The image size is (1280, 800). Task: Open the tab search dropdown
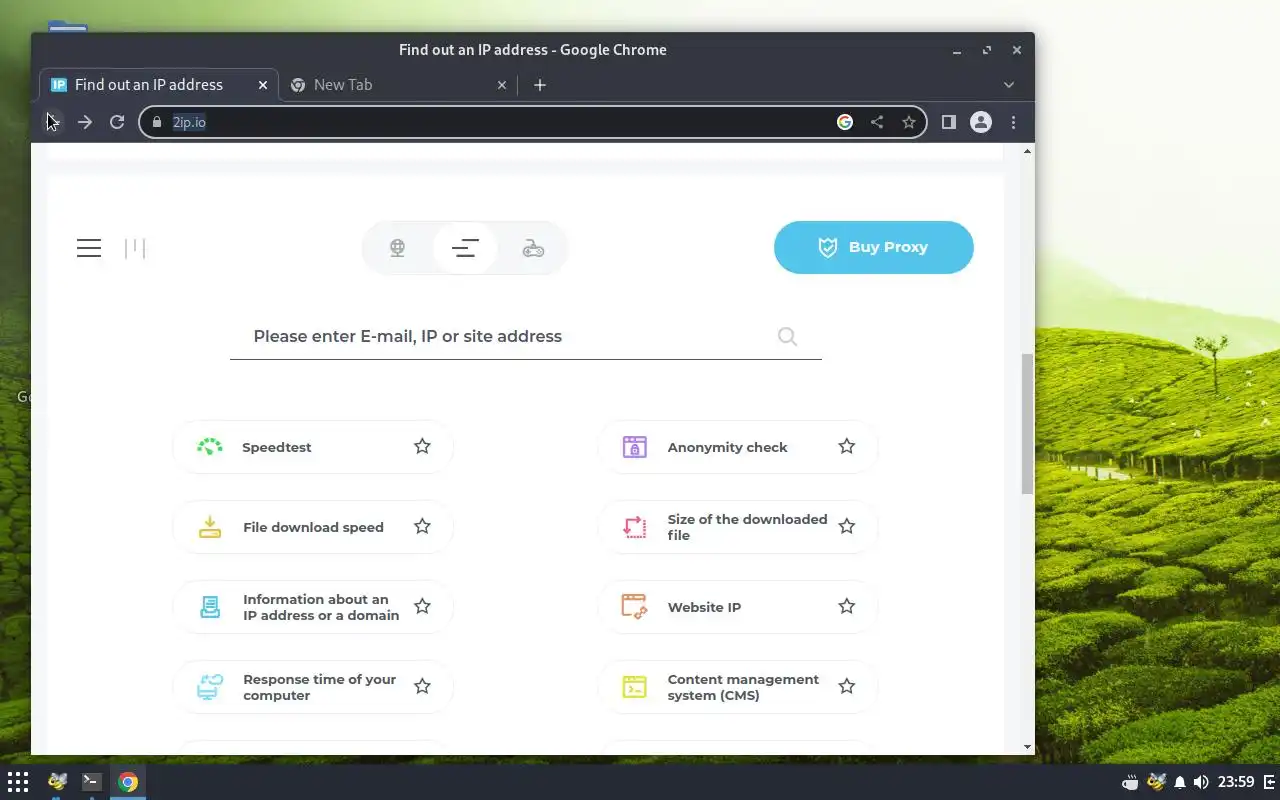tap(1009, 85)
